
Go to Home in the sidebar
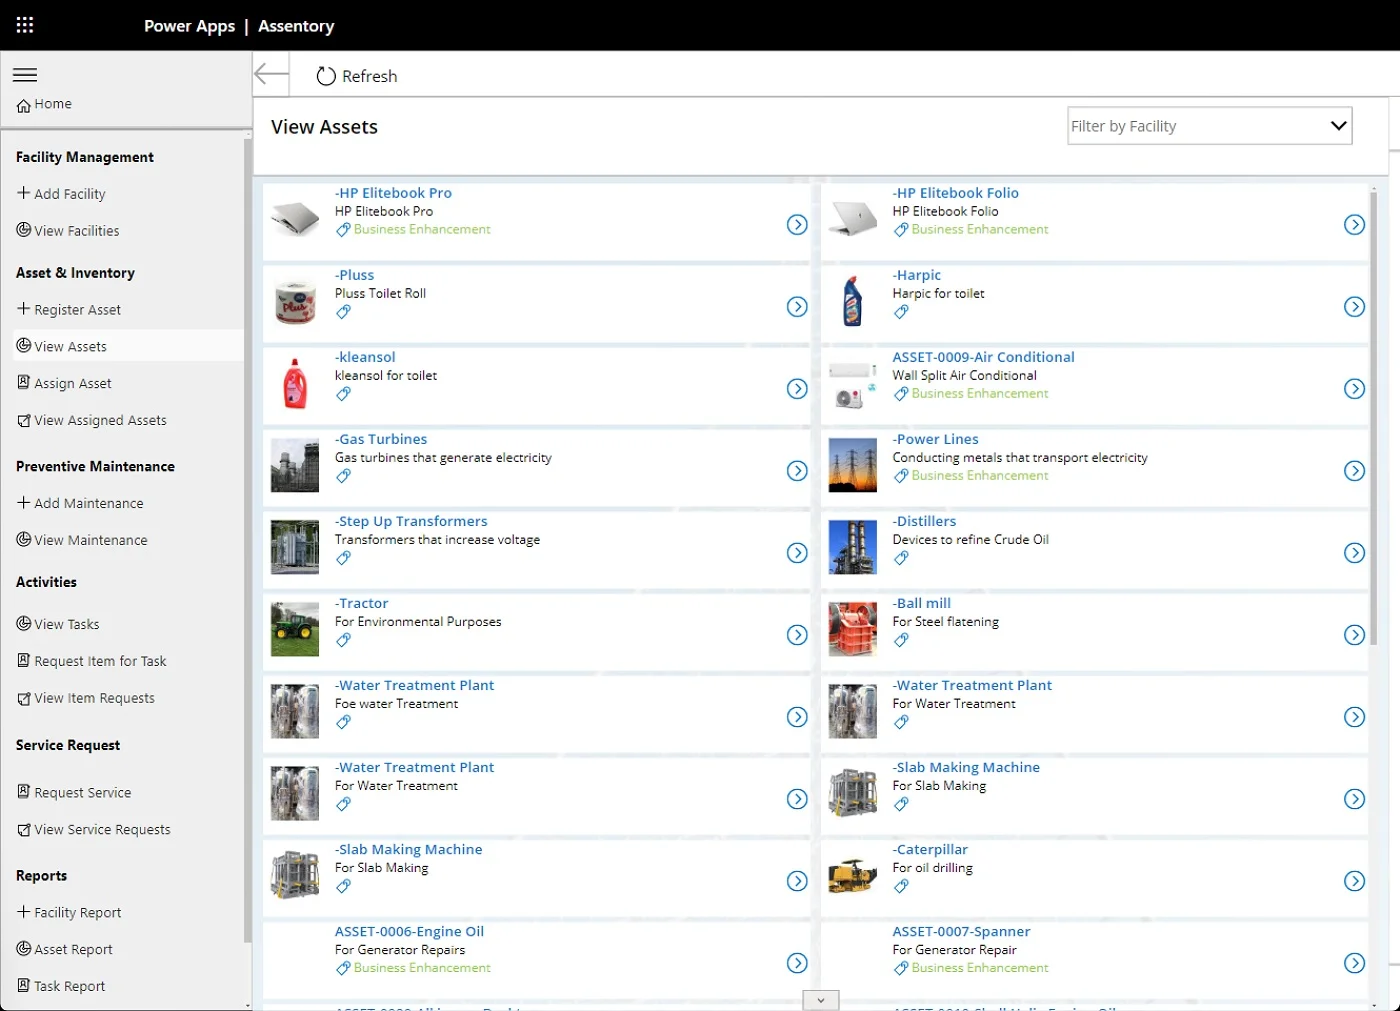coord(52,104)
